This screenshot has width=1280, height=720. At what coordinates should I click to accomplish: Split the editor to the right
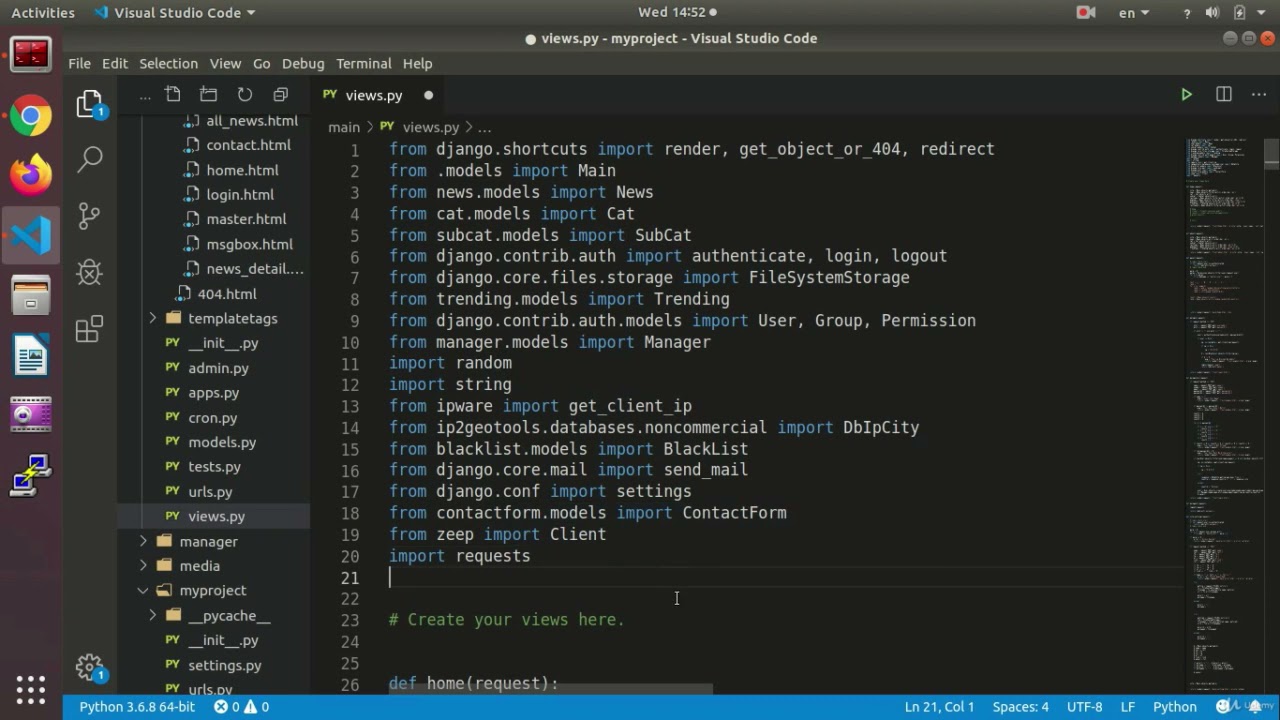coord(1223,94)
